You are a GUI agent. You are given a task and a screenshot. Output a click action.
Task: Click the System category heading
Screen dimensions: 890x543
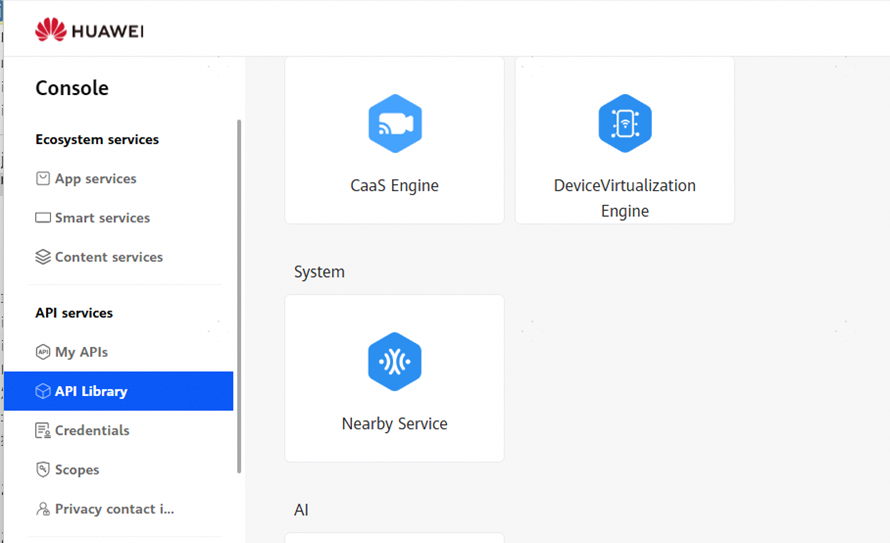[319, 272]
